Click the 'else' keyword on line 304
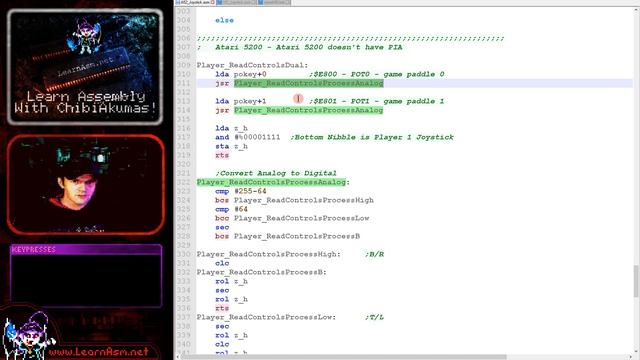Viewport: 640px width, 360px height. (224, 20)
